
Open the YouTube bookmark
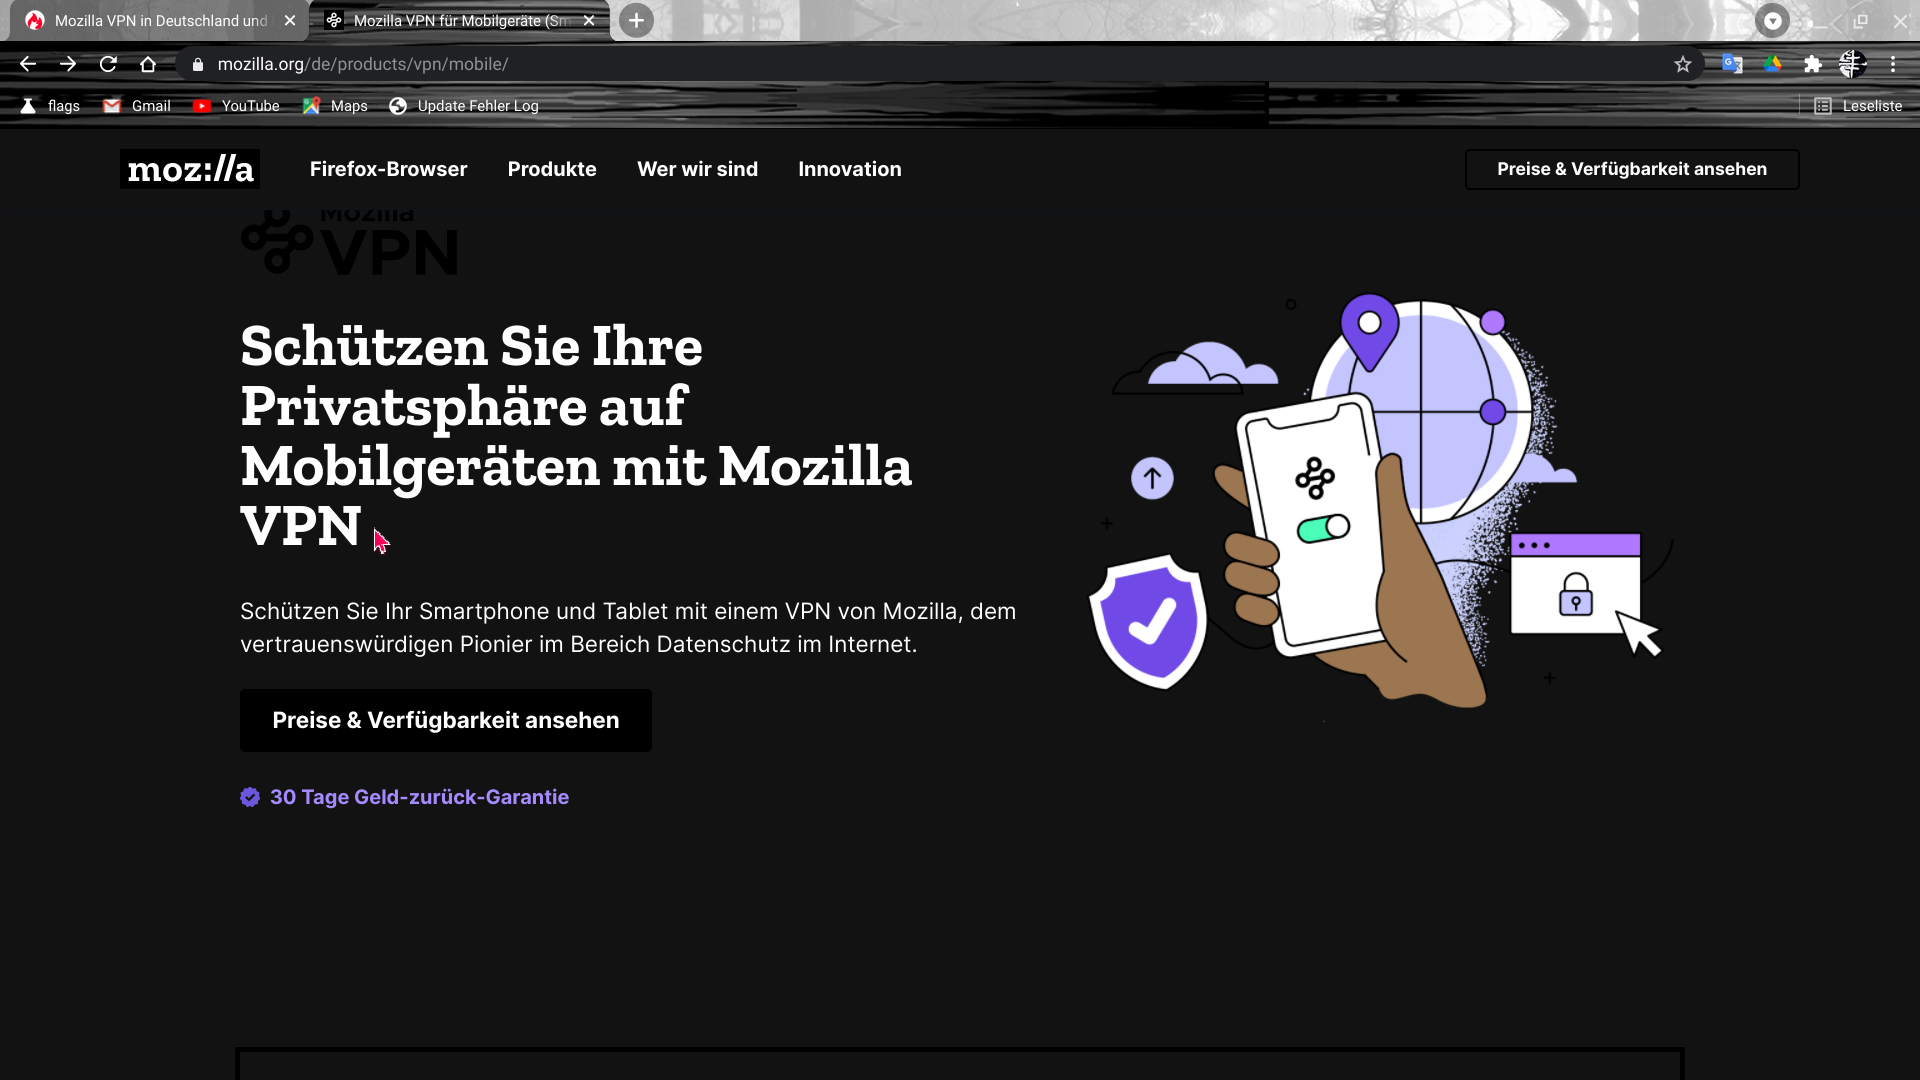pos(237,106)
